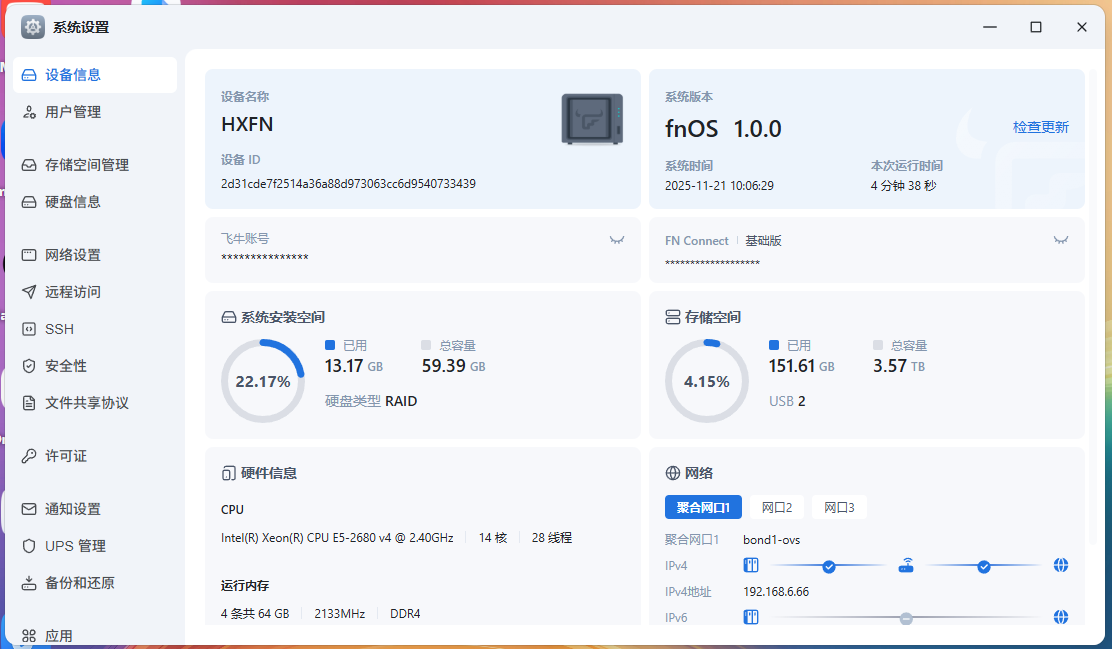Click the 22.17% system space usage ring
The height and width of the screenshot is (649, 1112).
pyautogui.click(x=263, y=381)
